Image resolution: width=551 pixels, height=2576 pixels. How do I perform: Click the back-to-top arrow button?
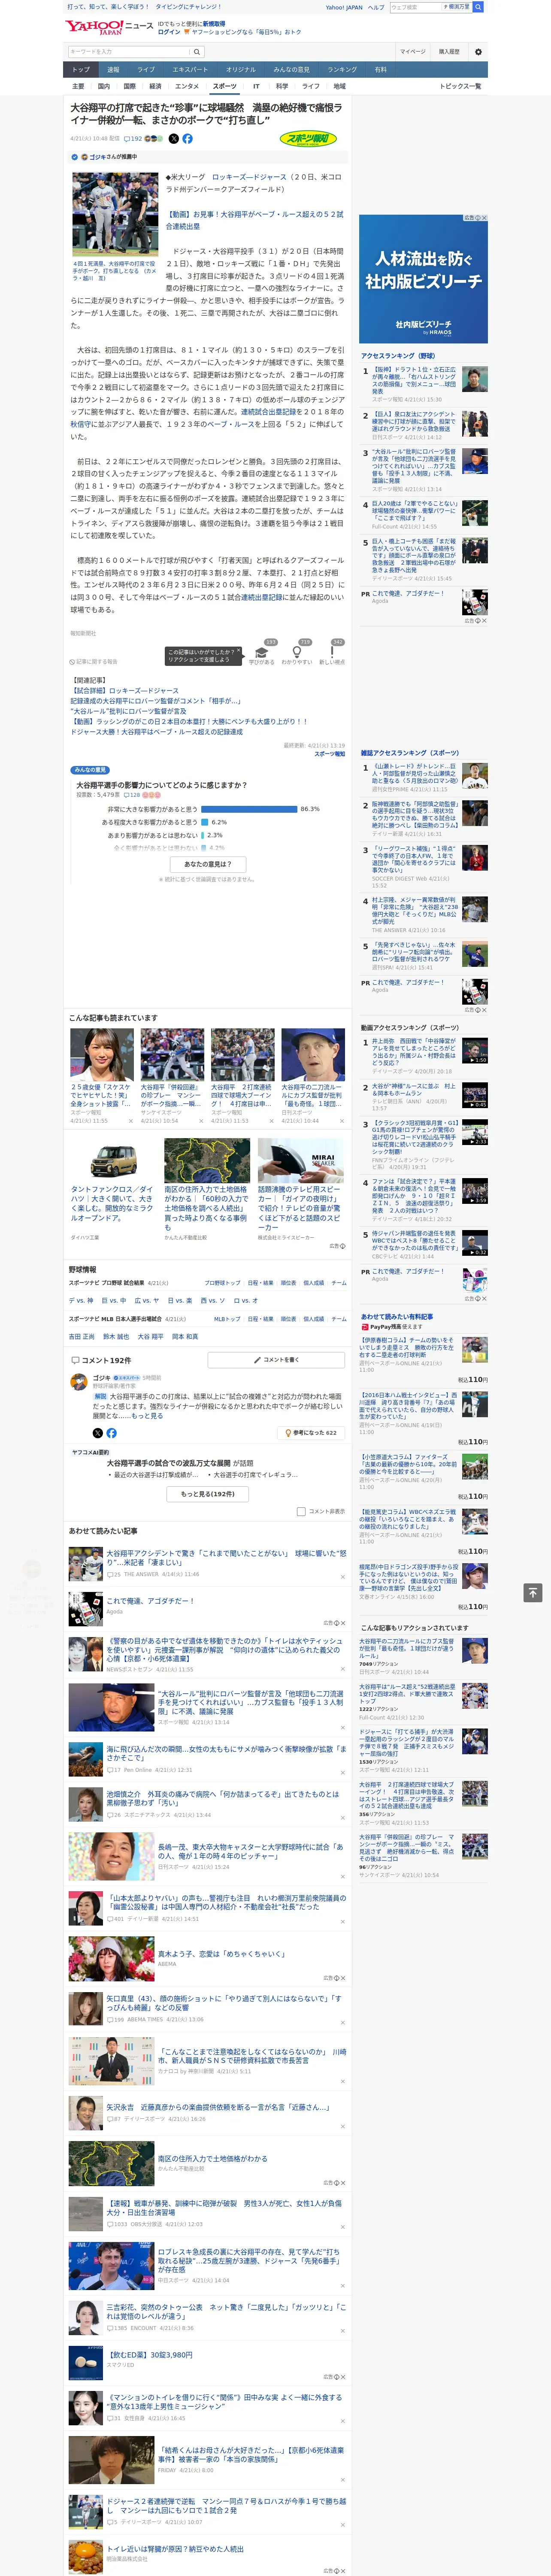(533, 1592)
